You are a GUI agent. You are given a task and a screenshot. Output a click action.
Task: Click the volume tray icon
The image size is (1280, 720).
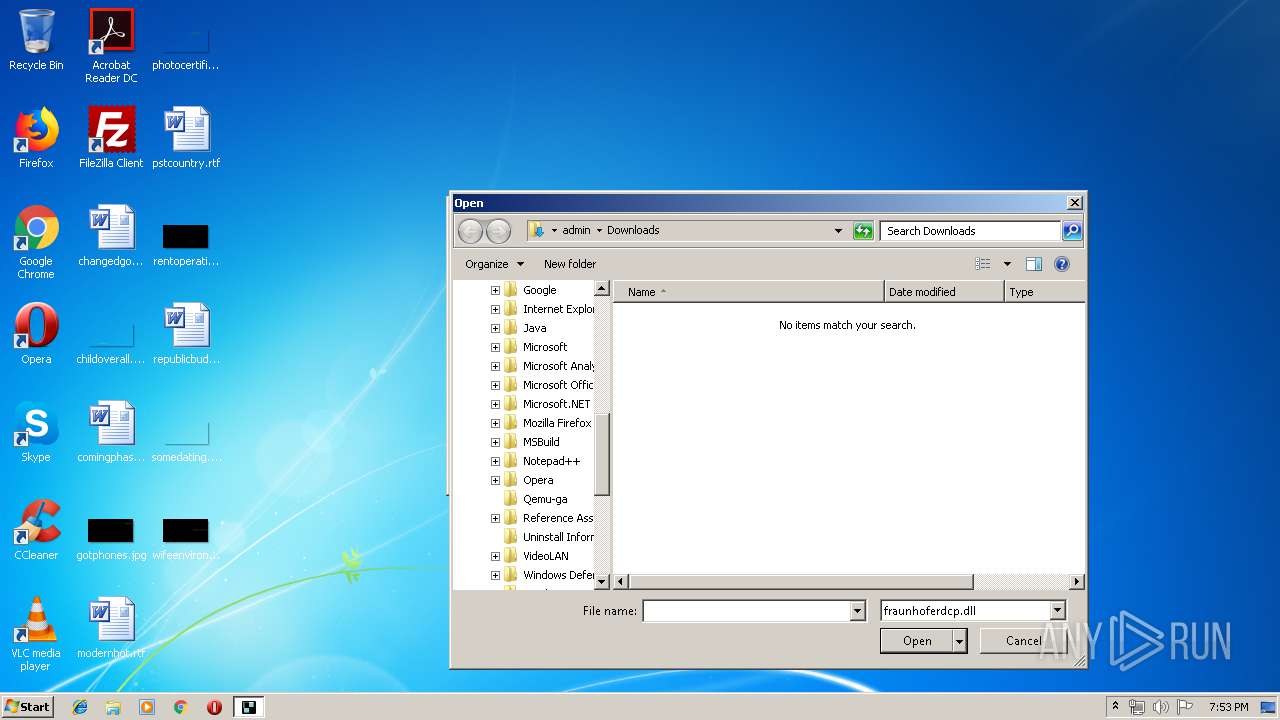[1161, 707]
